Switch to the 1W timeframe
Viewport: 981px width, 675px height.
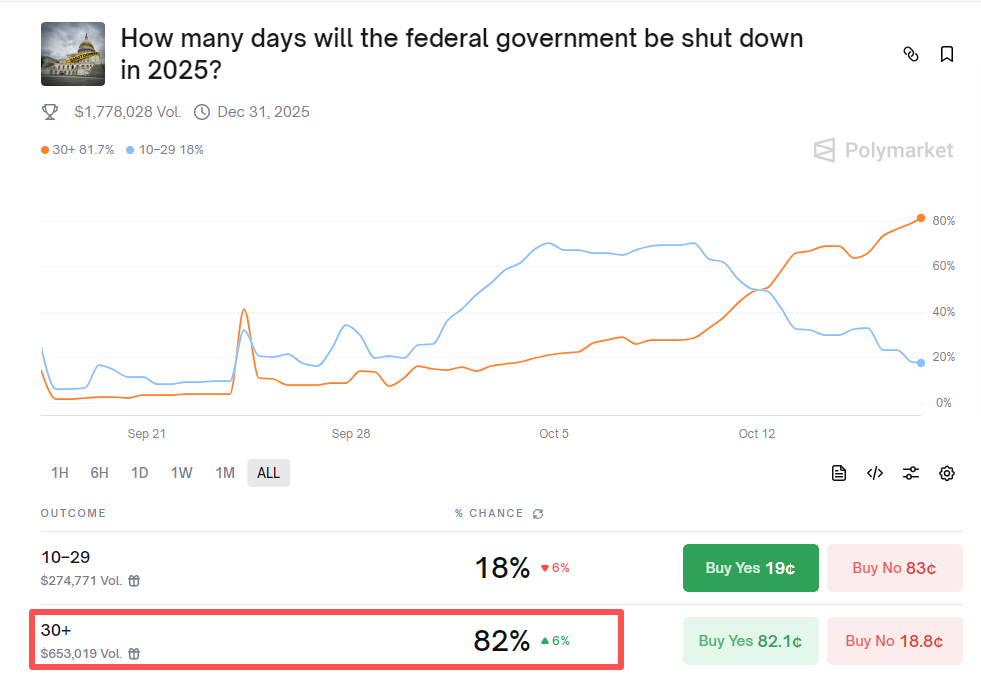coord(181,472)
